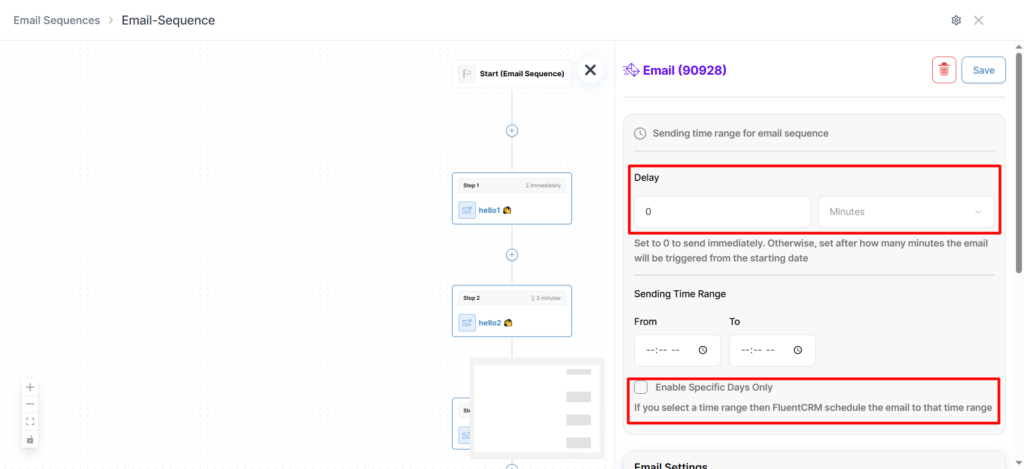Screen dimensions: 1024x469
Task: Add step between Step 1 and Step 2
Action: point(512,255)
